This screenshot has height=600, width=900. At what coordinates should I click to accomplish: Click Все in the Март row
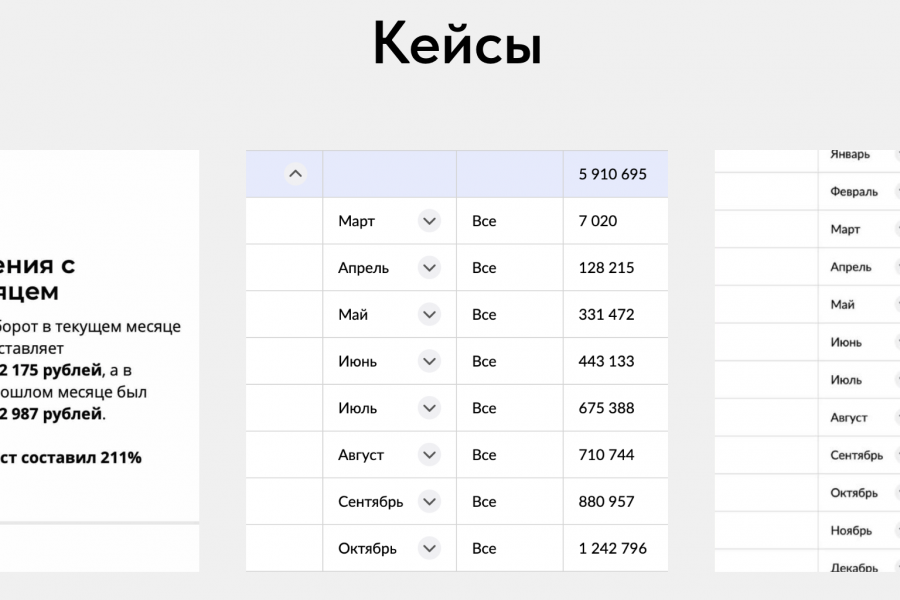(x=484, y=221)
